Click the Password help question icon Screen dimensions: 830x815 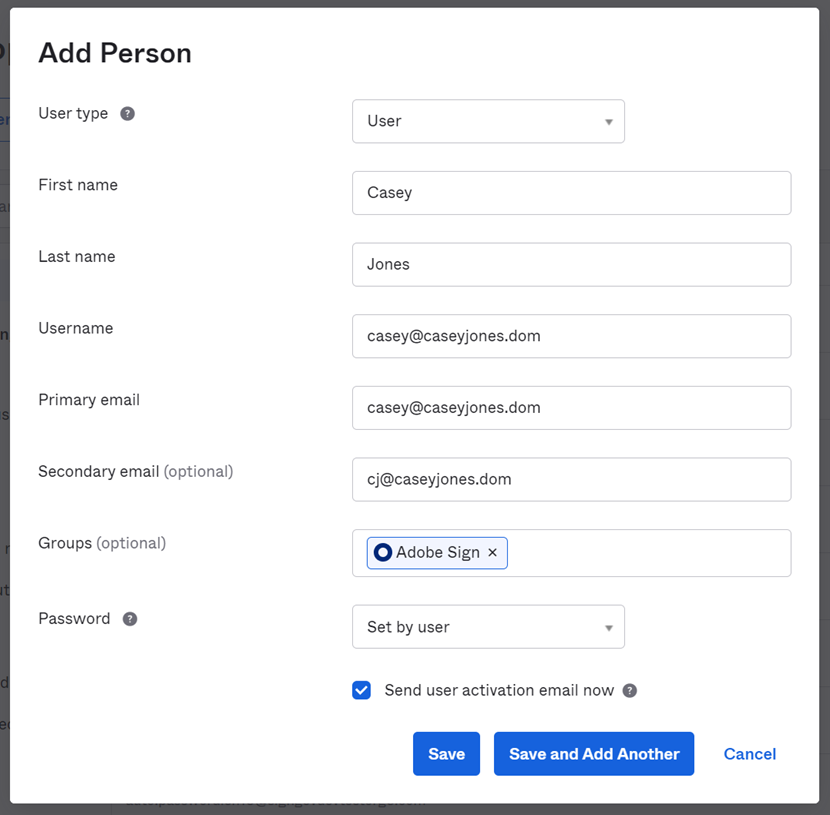130,619
